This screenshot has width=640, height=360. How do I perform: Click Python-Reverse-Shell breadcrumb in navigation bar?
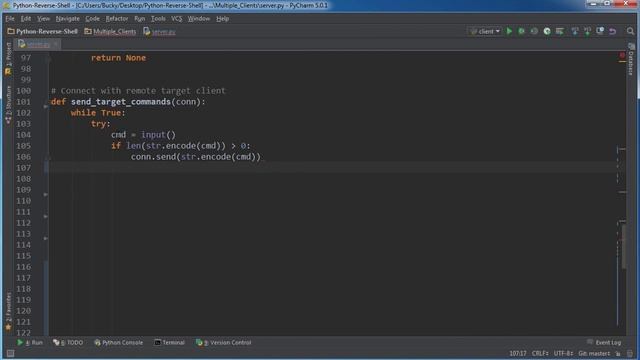42,31
